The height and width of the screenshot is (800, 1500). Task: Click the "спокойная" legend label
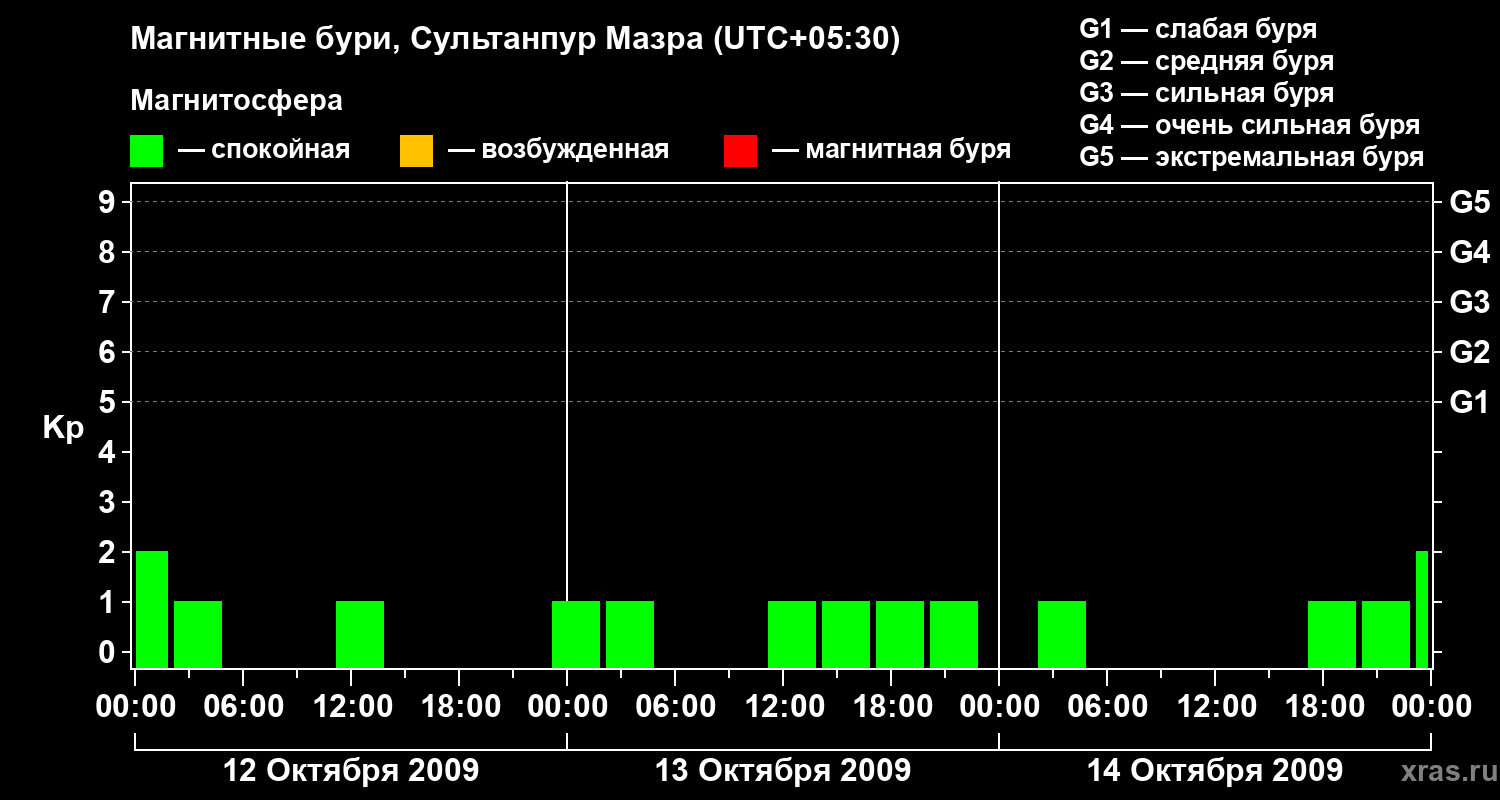tap(279, 151)
